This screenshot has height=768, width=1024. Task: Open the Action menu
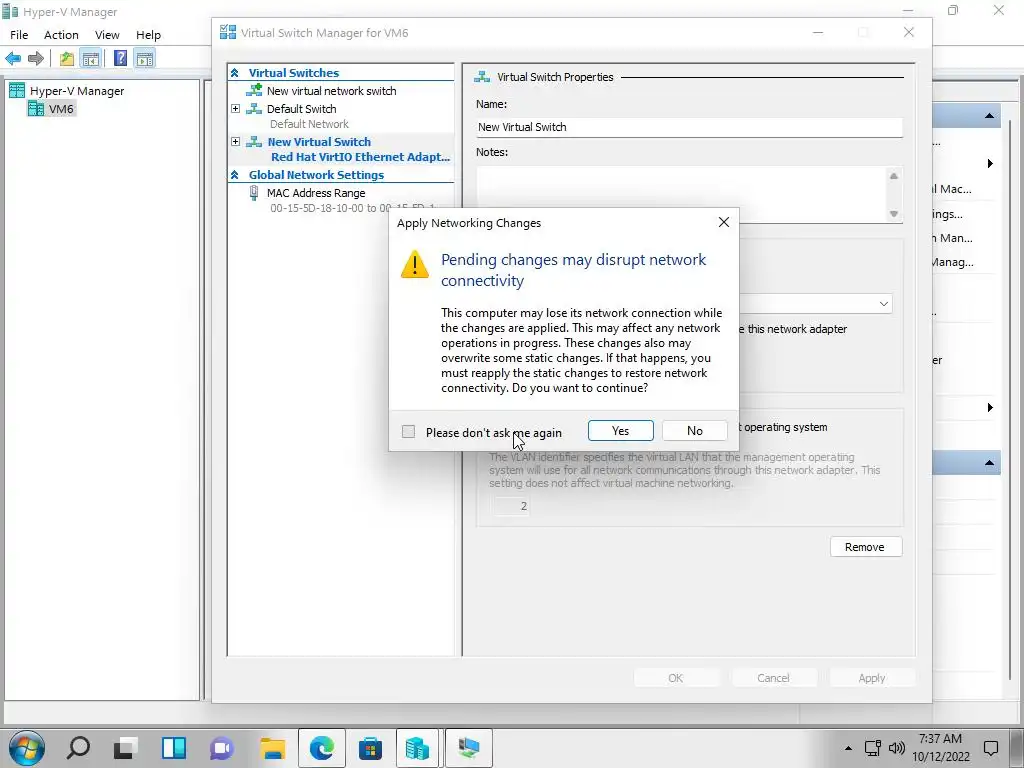(61, 35)
